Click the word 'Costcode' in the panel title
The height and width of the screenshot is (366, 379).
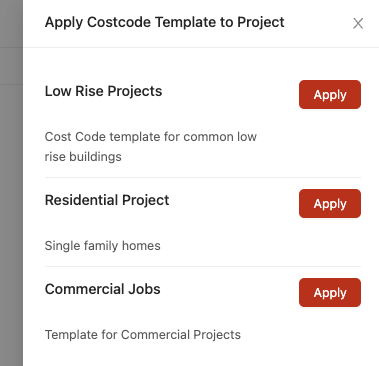[119, 22]
